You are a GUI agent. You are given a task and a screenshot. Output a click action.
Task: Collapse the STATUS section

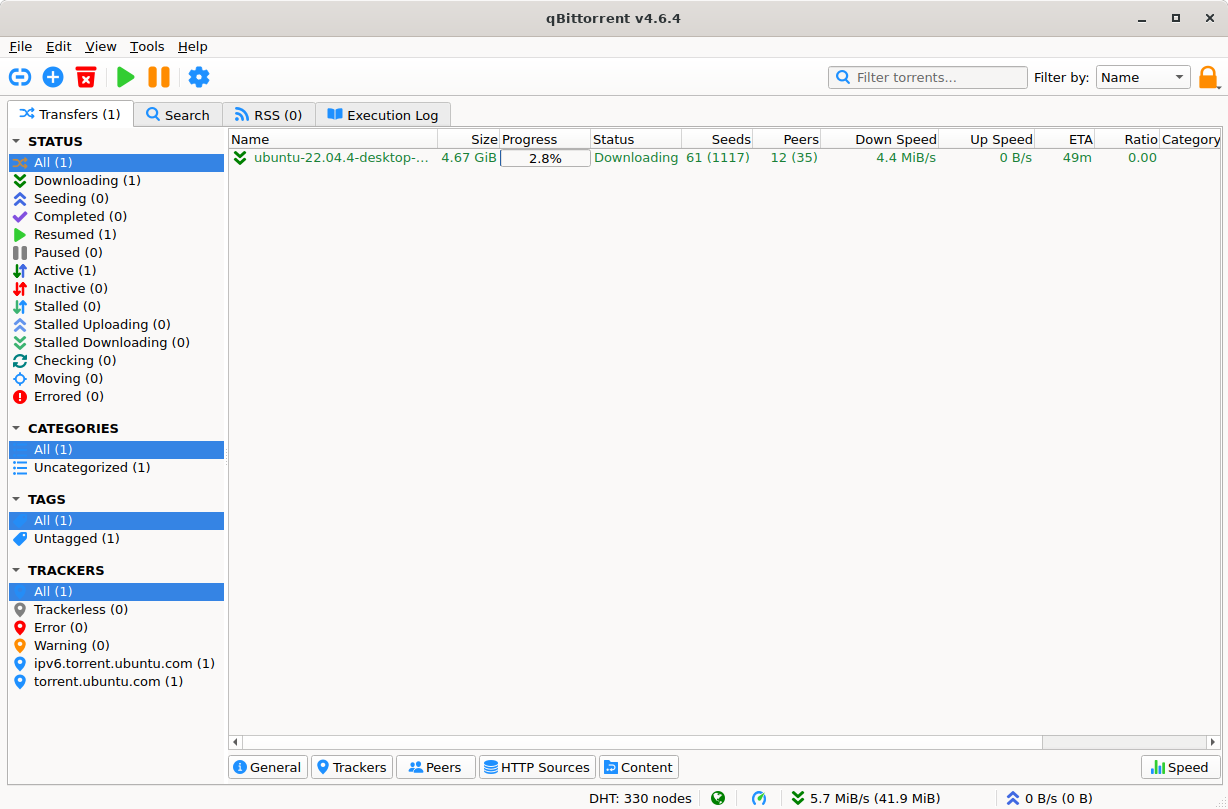coord(14,141)
